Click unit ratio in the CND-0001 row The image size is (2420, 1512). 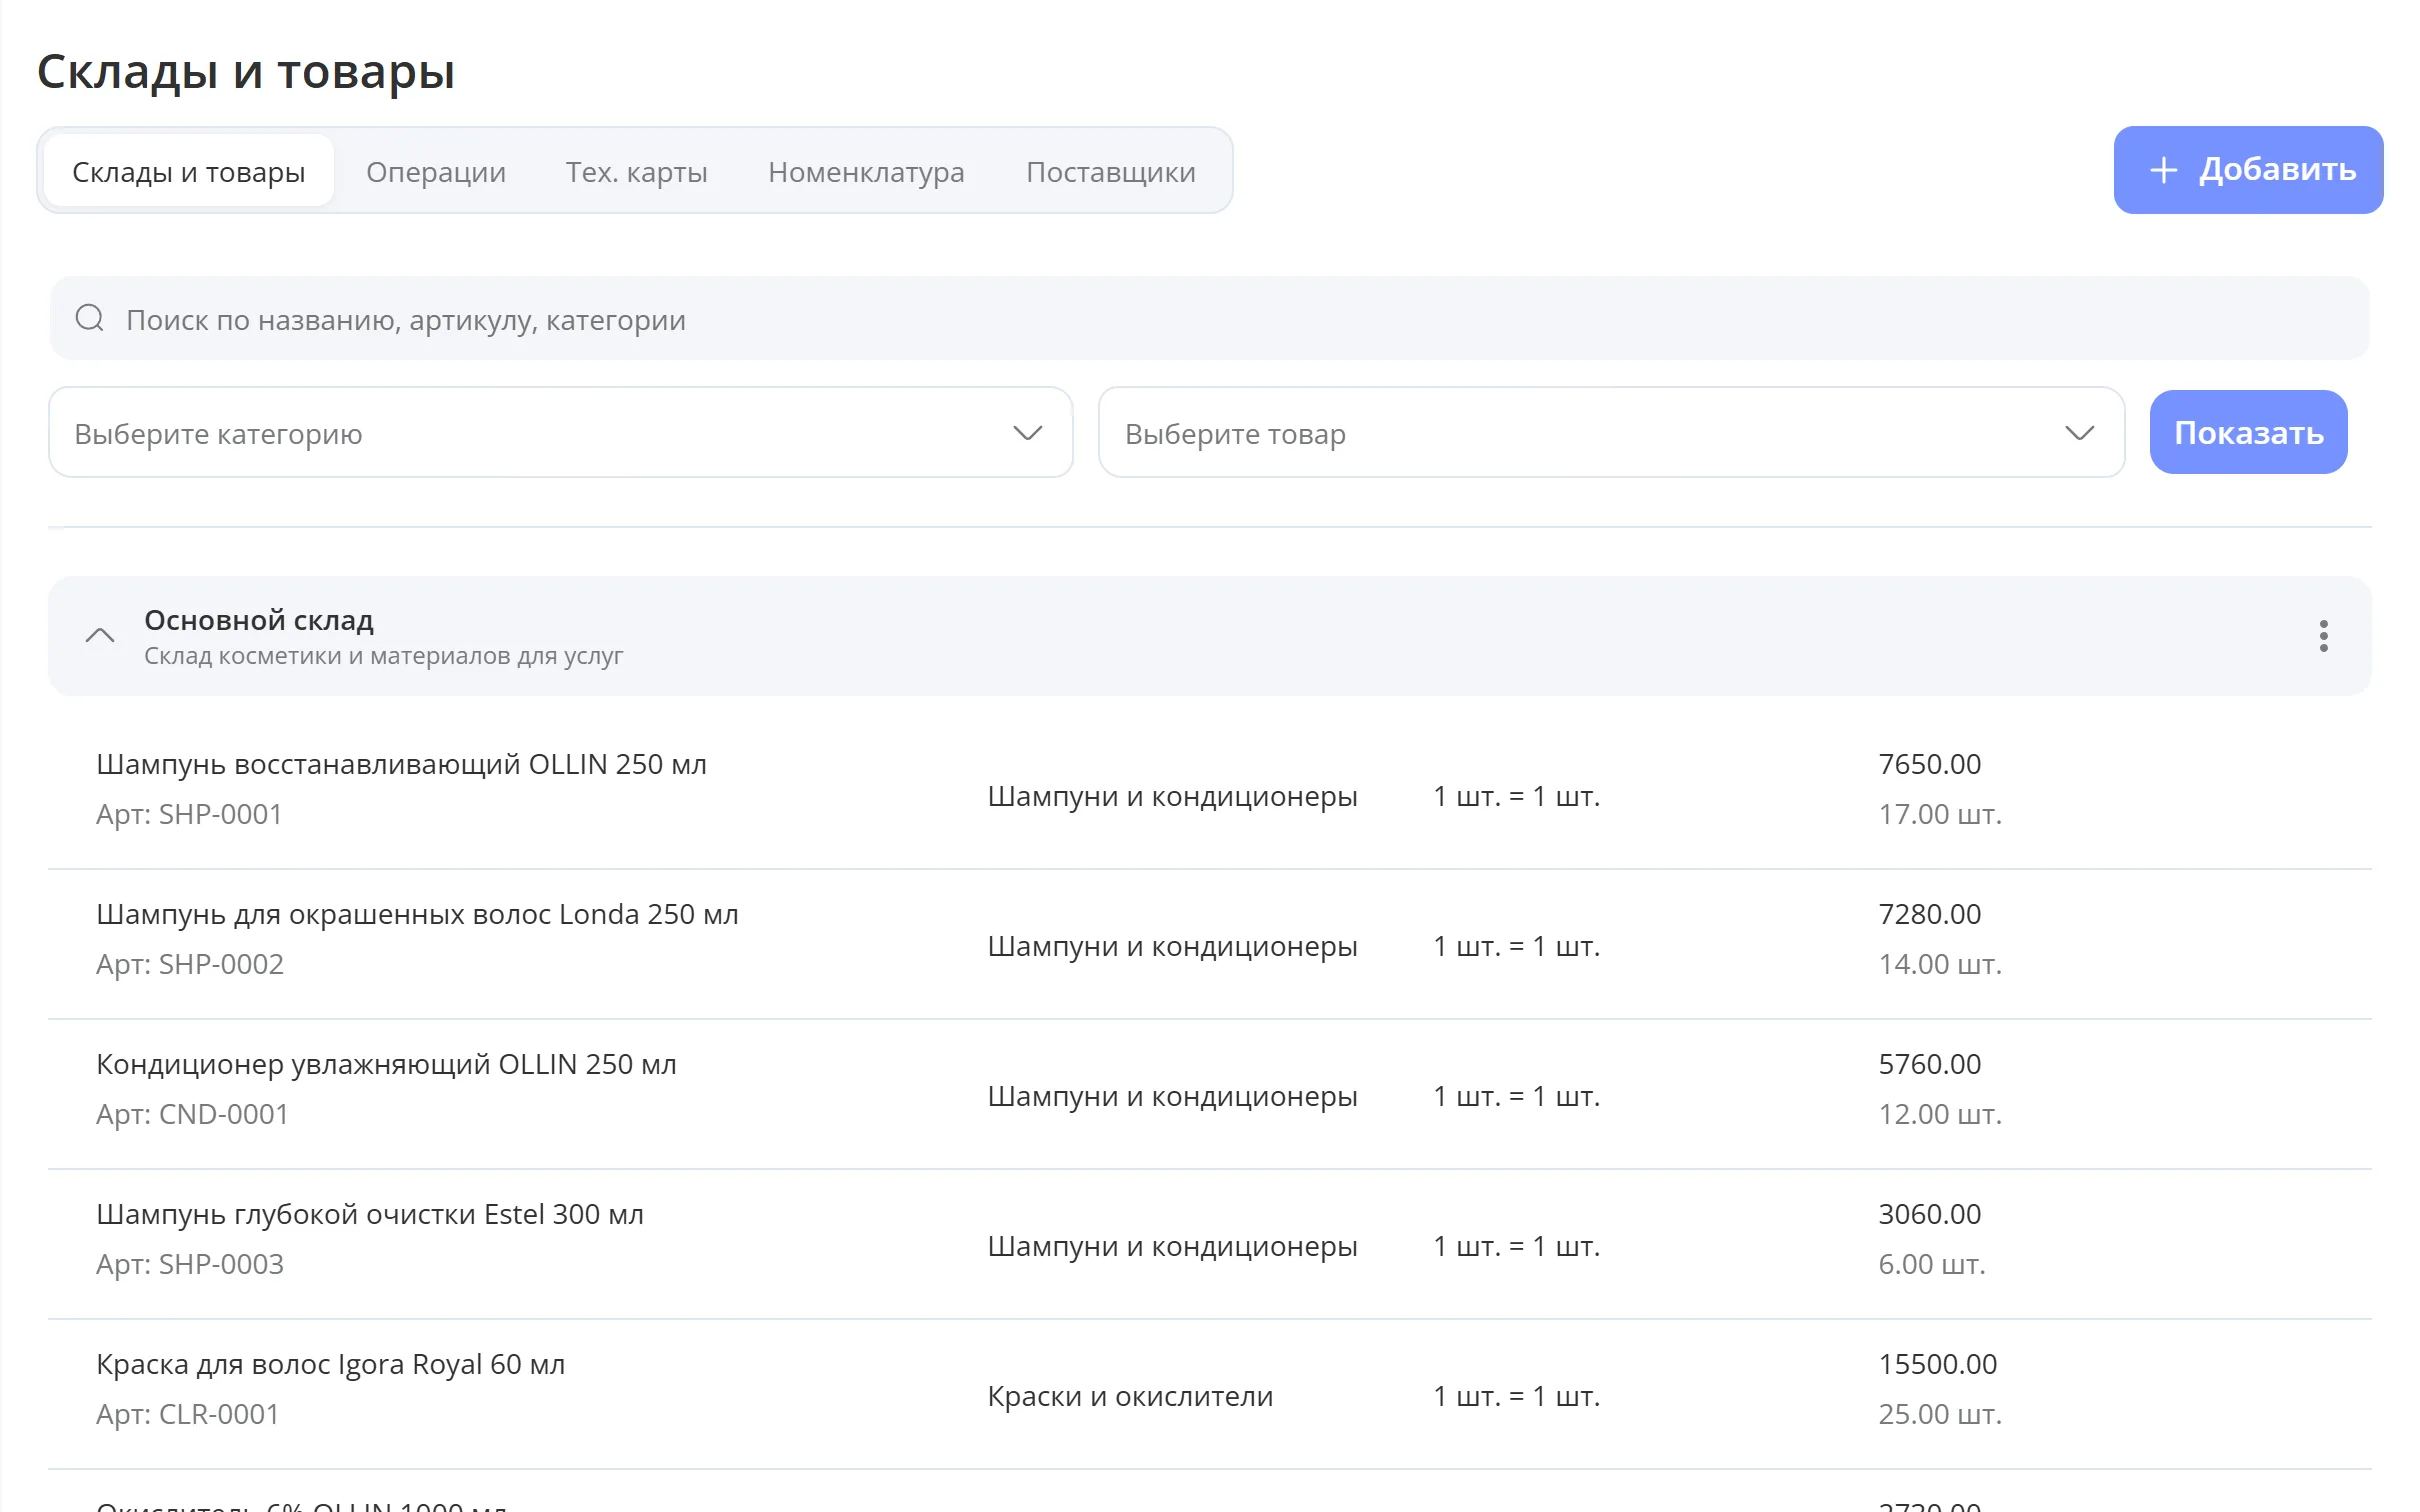(x=1517, y=1096)
